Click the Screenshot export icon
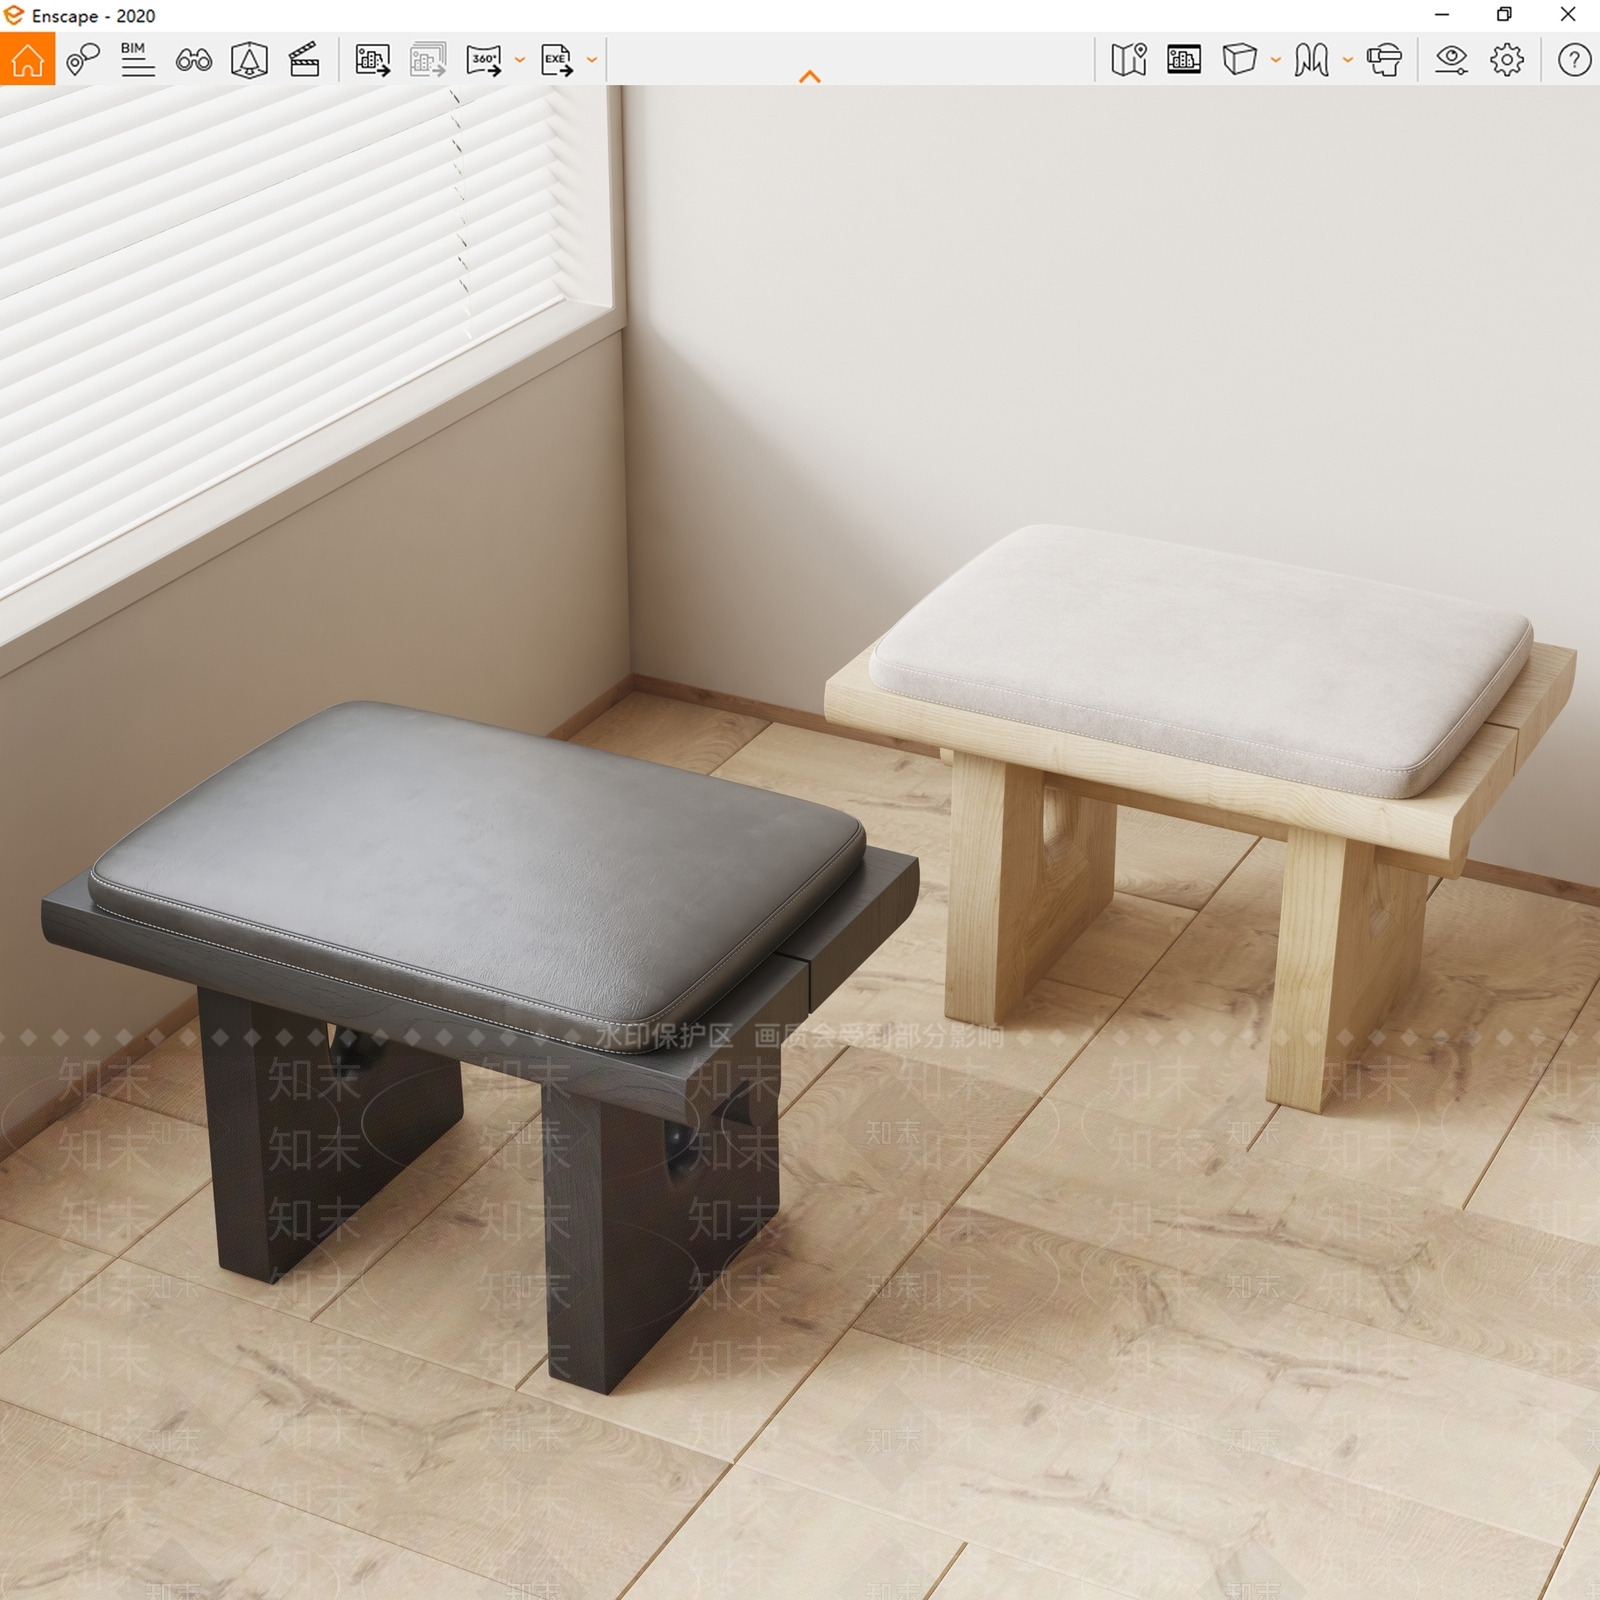Image resolution: width=1600 pixels, height=1600 pixels. tap(372, 60)
